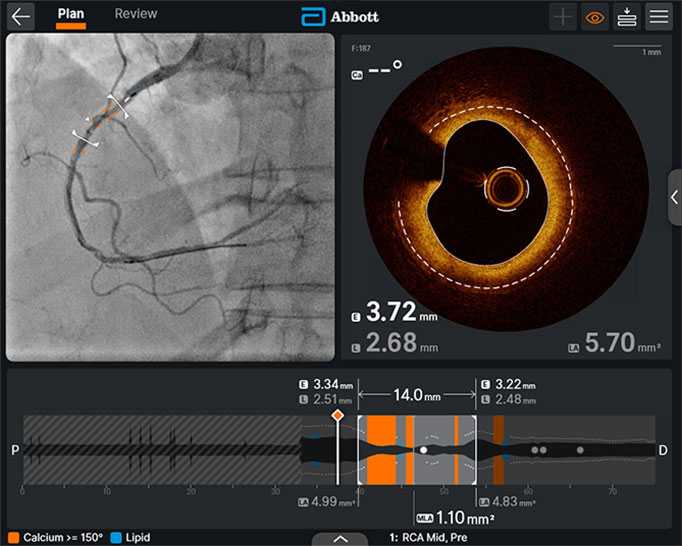Switch to the Plan tab
Image resolution: width=682 pixels, height=546 pixels.
tap(70, 14)
